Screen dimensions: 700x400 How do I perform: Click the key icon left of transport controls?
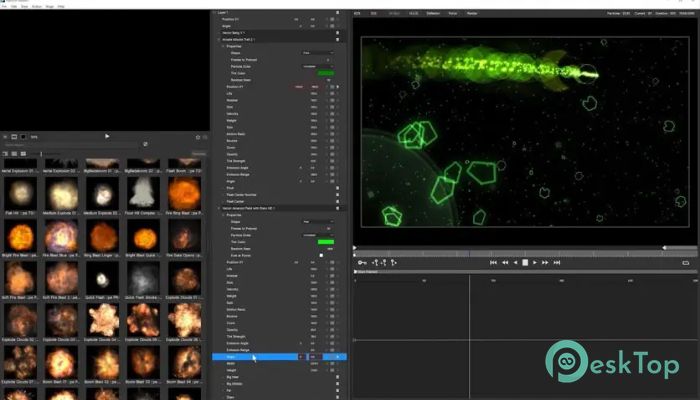(x=362, y=262)
